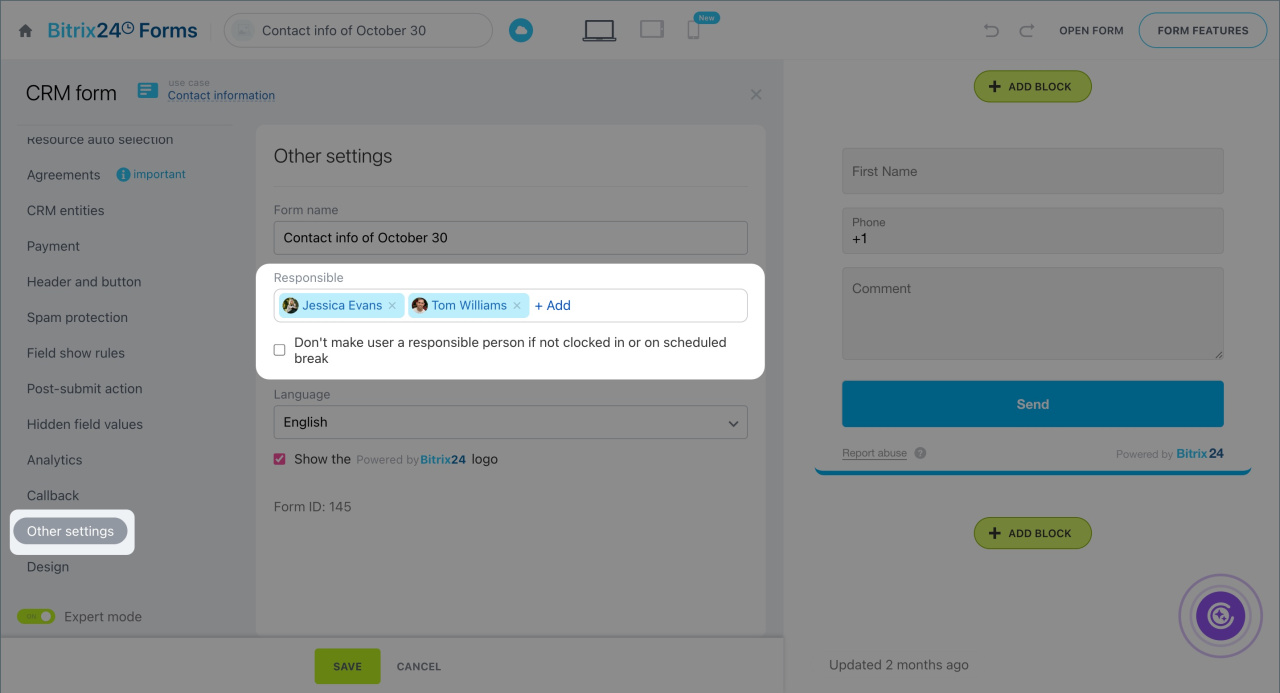
Task: Click the undo arrow icon
Action: pyautogui.click(x=991, y=31)
